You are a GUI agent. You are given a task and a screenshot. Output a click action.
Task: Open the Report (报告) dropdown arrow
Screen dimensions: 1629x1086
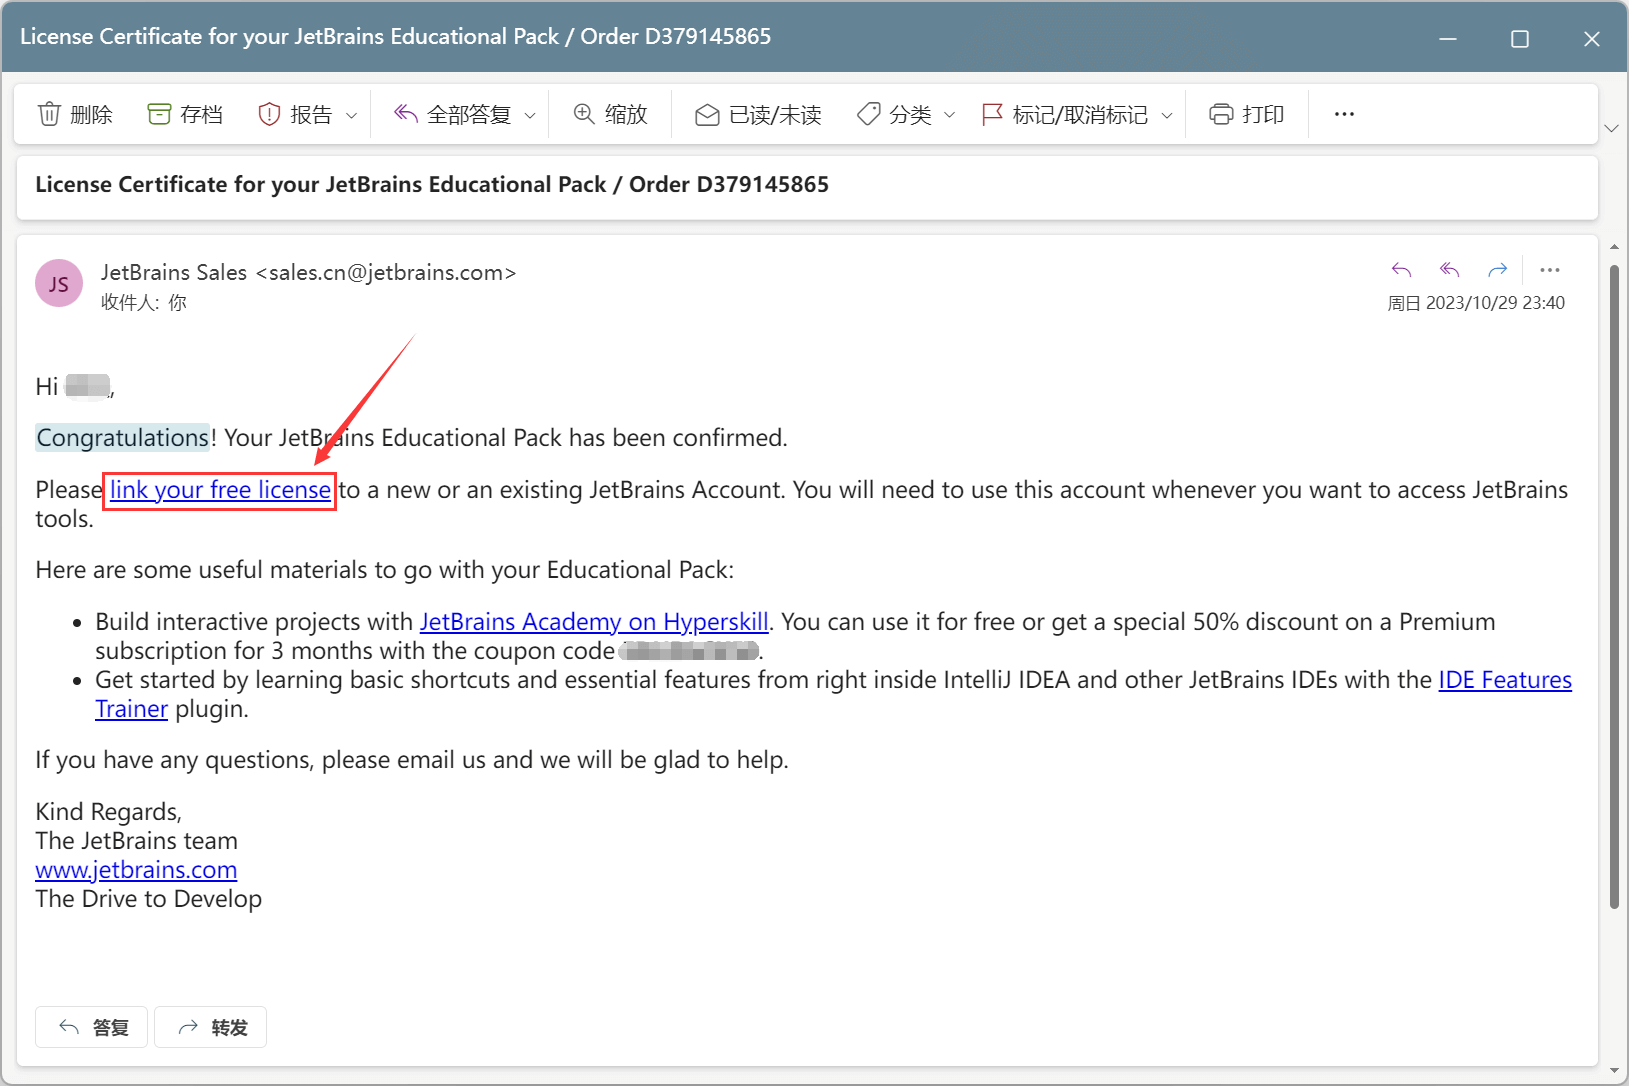(x=351, y=116)
